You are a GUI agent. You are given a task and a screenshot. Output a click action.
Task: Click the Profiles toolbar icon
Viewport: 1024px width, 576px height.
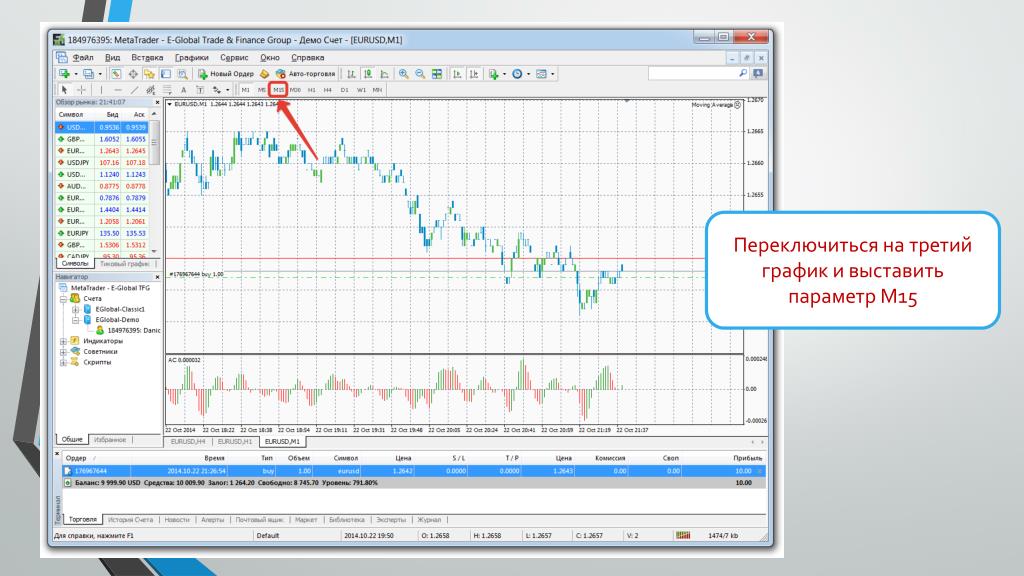(x=88, y=74)
